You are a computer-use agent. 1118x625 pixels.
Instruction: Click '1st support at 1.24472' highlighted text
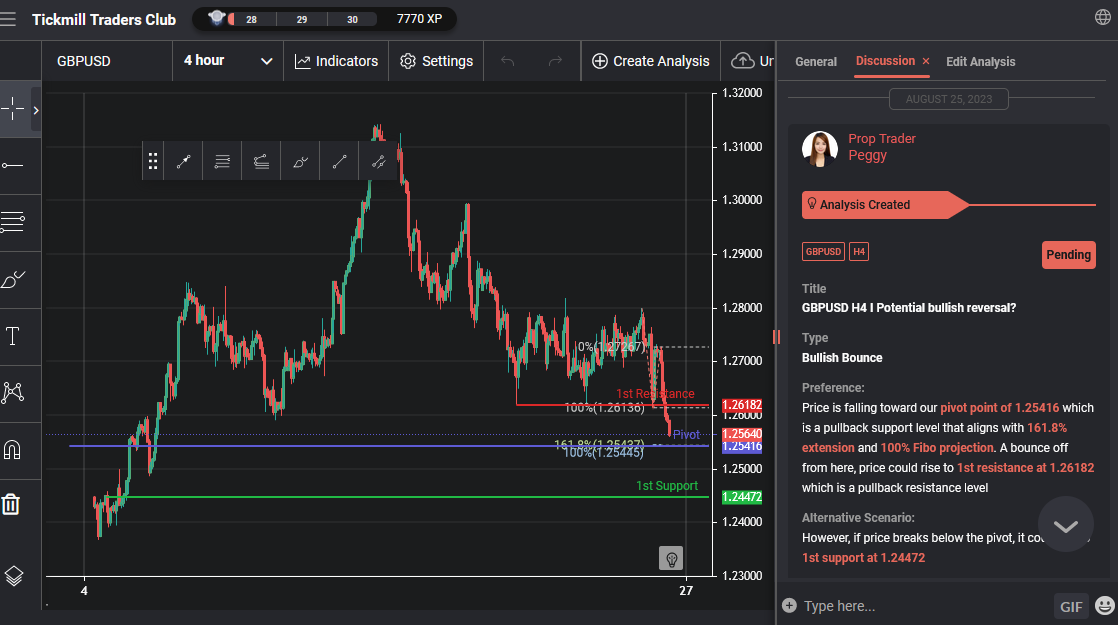pos(863,558)
